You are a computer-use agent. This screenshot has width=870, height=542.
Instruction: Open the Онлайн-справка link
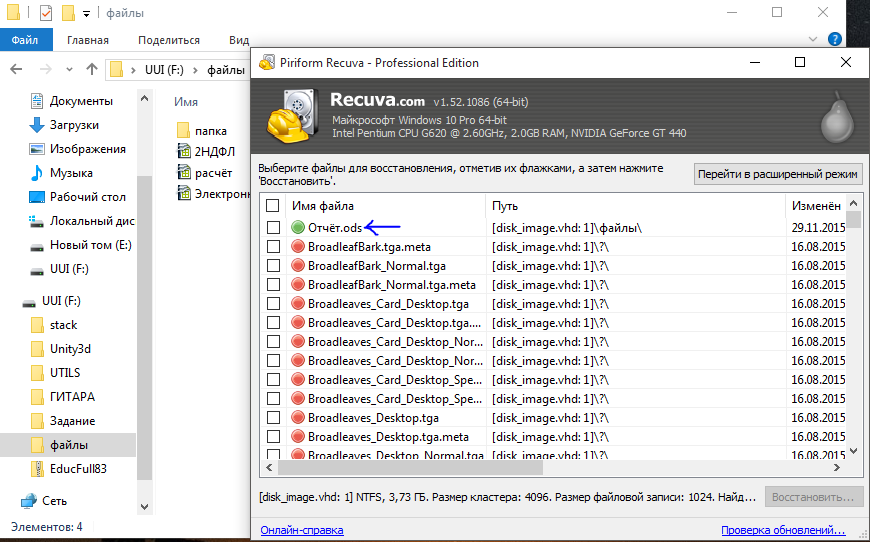(301, 530)
